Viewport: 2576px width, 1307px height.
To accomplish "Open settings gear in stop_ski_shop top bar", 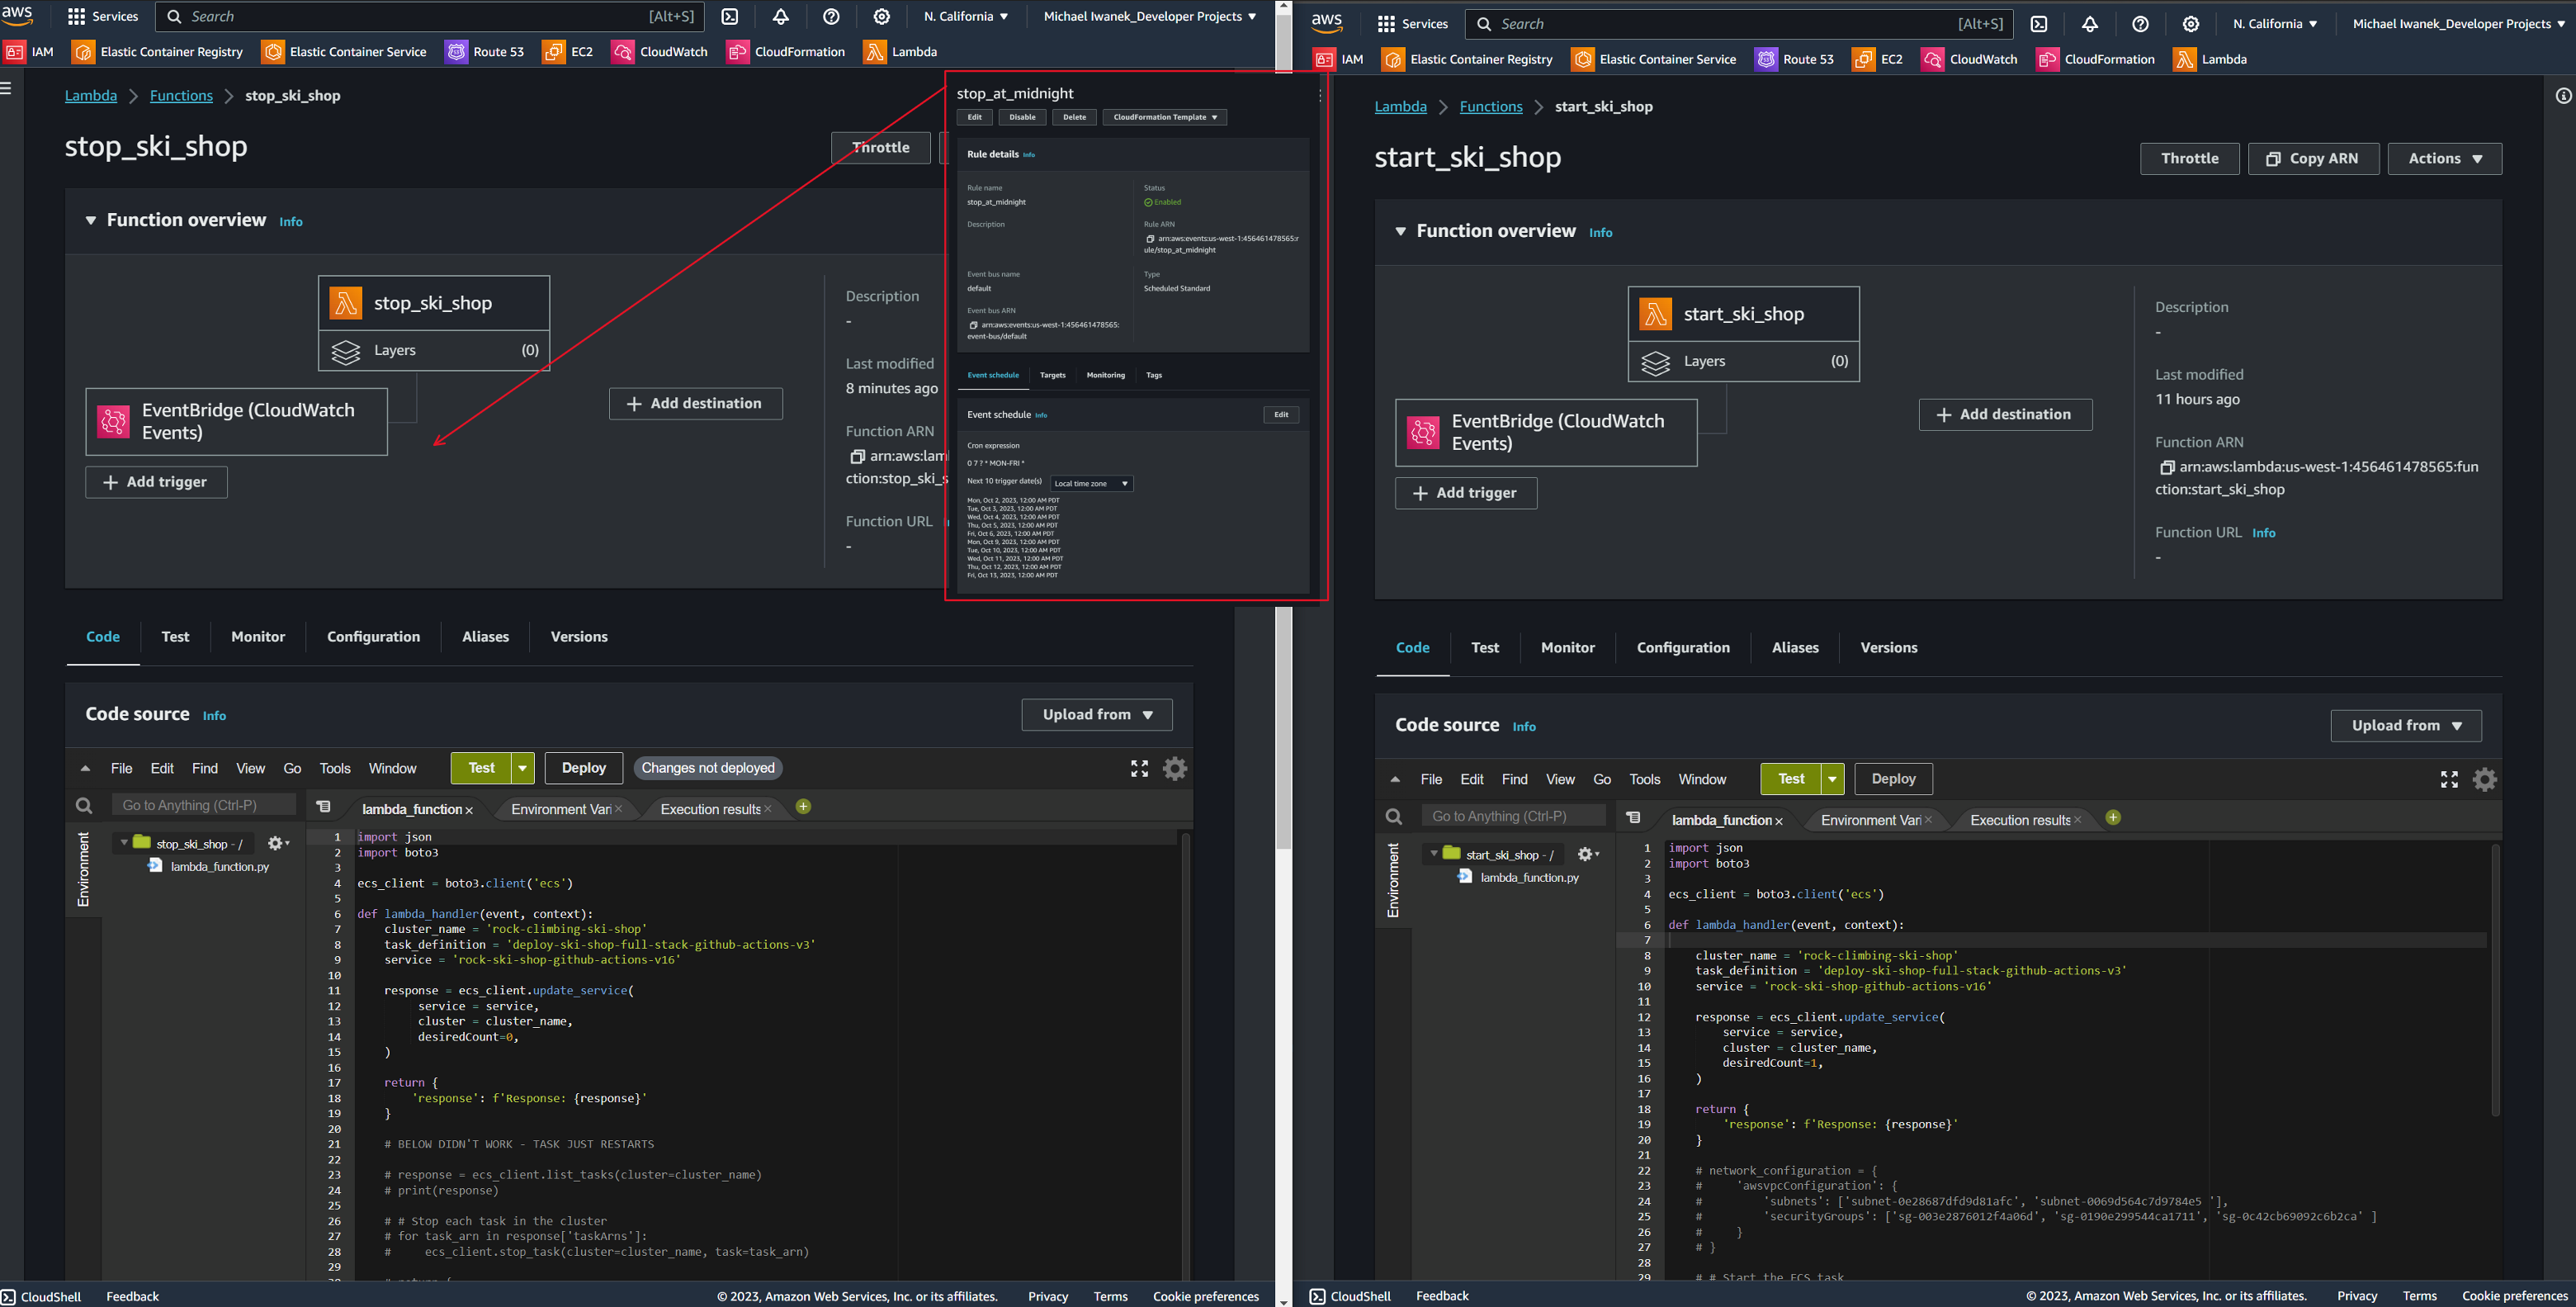I will pyautogui.click(x=881, y=16).
